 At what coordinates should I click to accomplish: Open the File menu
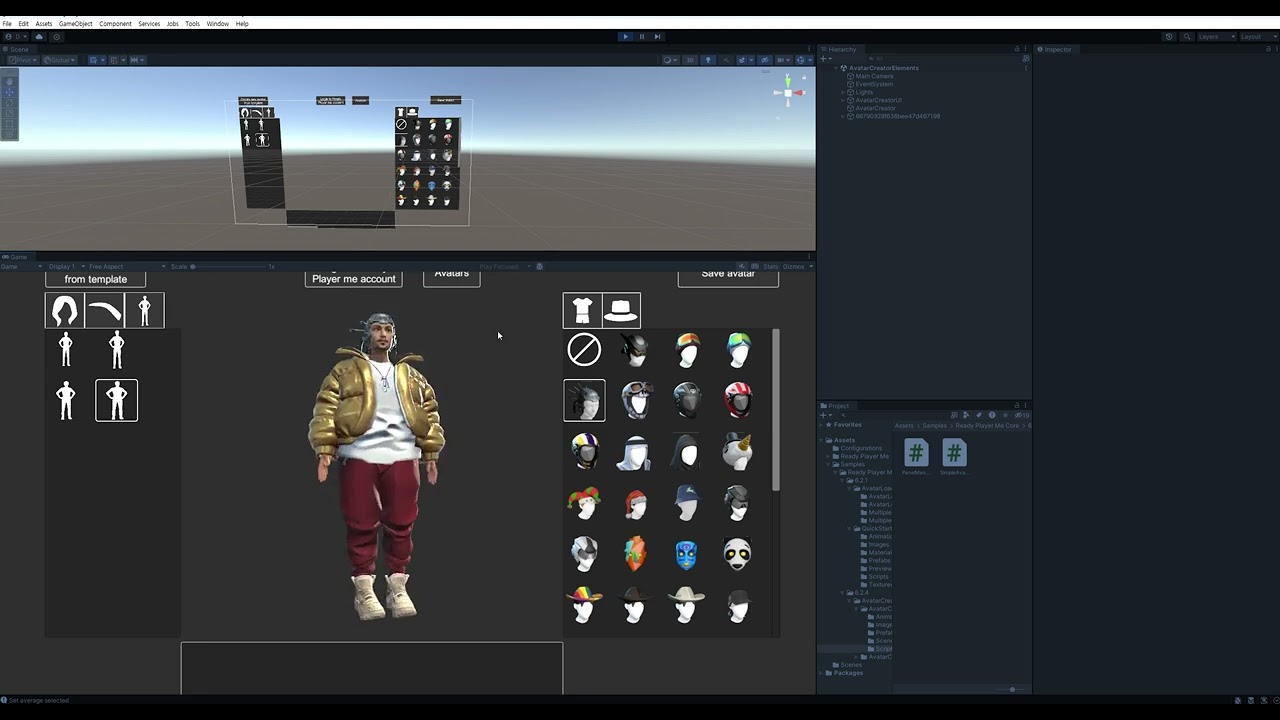pos(7,23)
